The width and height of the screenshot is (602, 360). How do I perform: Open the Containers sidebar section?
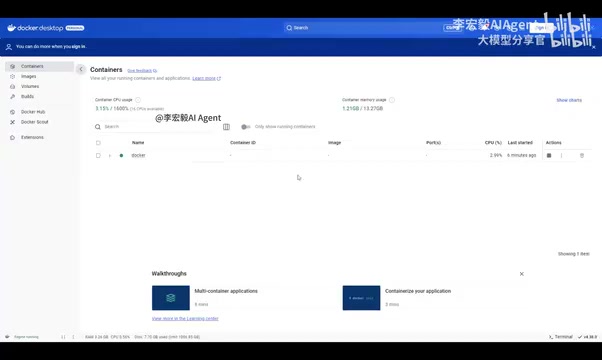pyautogui.click(x=40, y=66)
